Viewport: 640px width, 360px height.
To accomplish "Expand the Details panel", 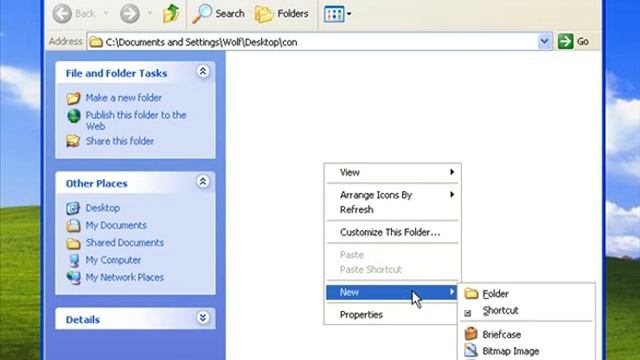I will coord(202,318).
